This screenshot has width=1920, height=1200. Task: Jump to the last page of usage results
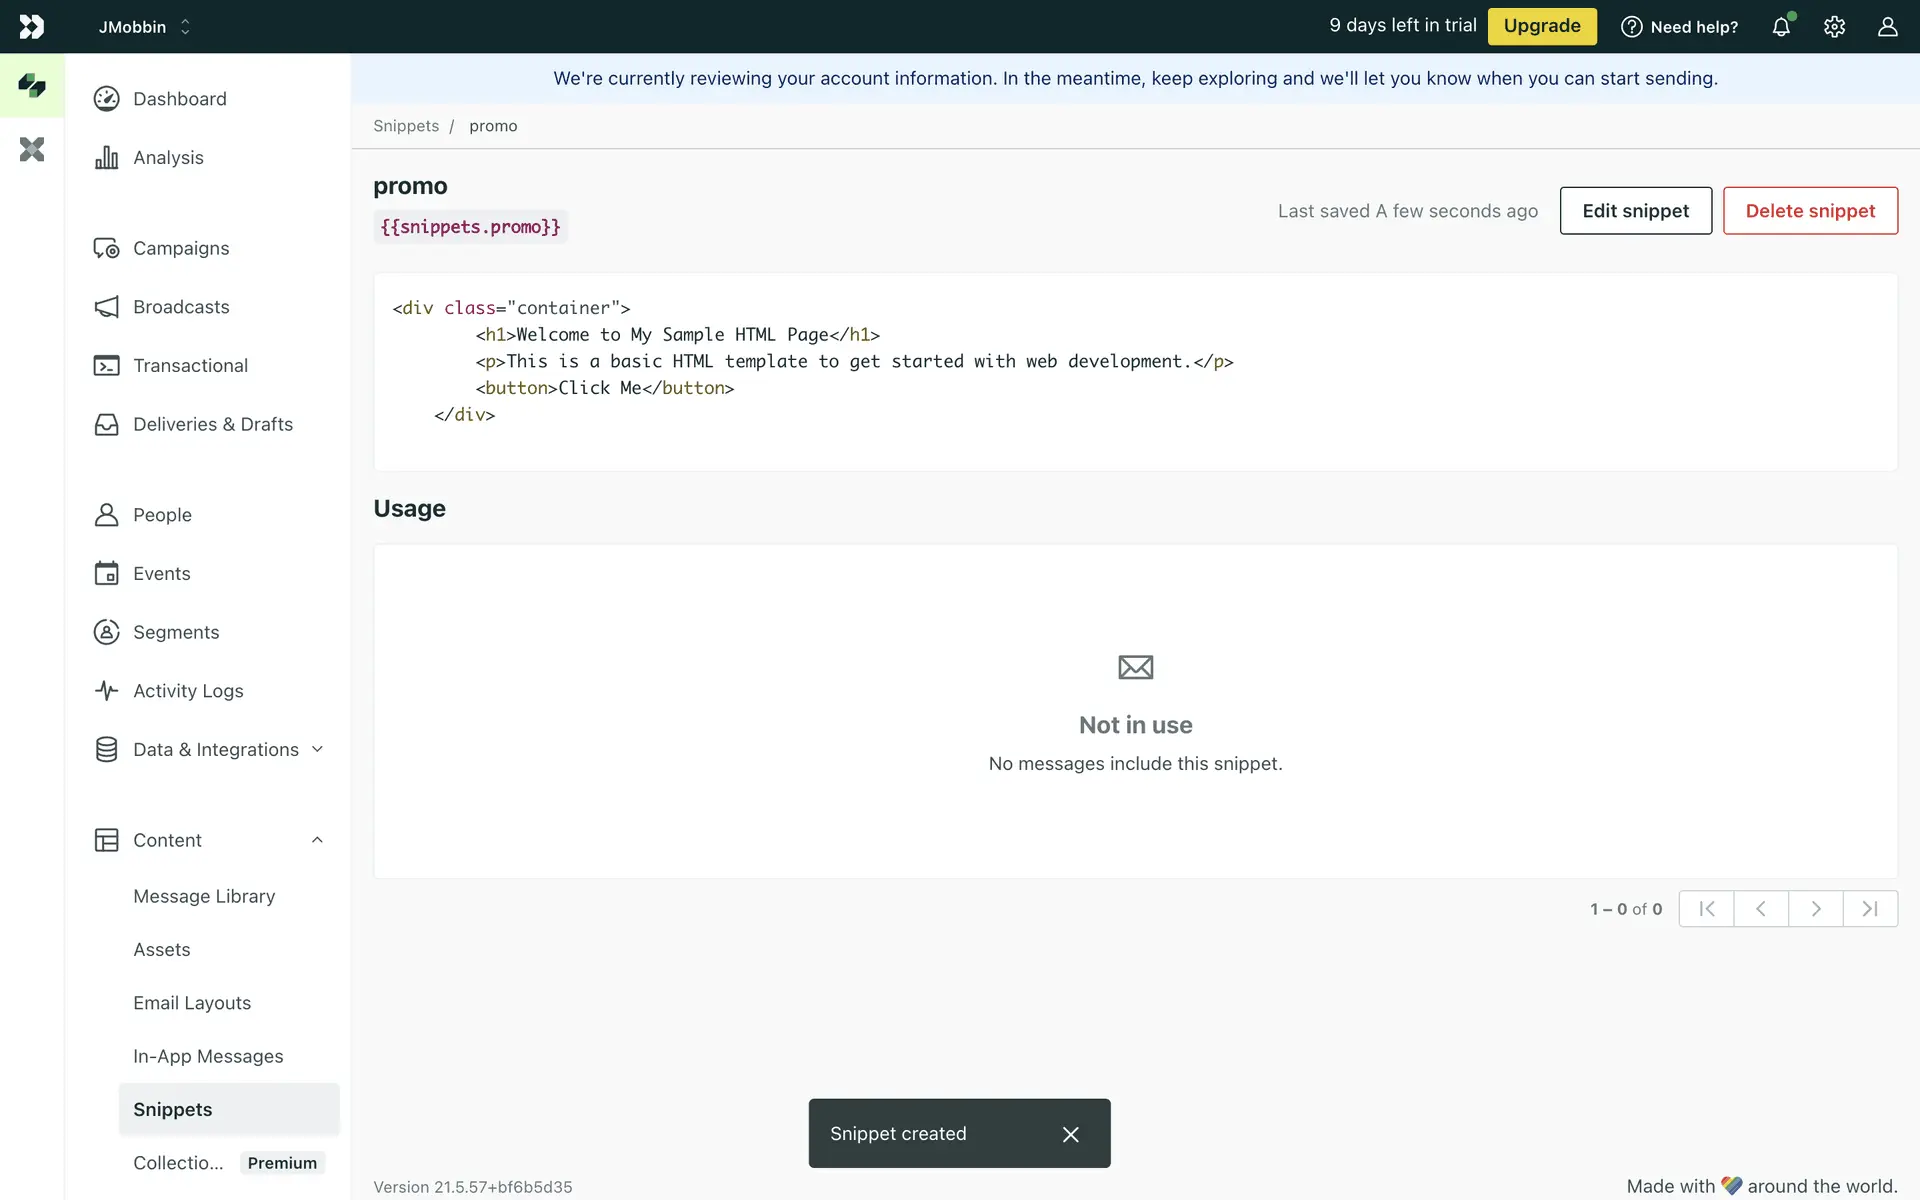point(1870,909)
